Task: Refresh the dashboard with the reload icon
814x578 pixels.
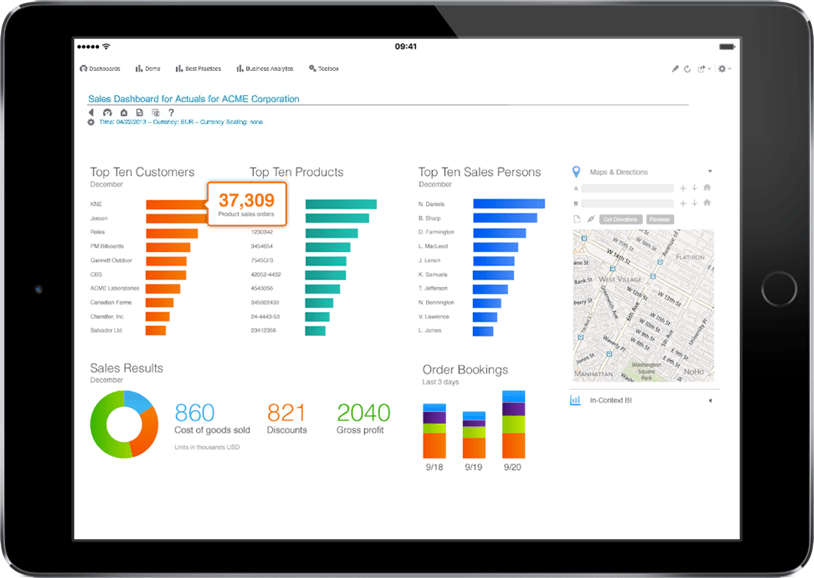Action: [x=688, y=69]
